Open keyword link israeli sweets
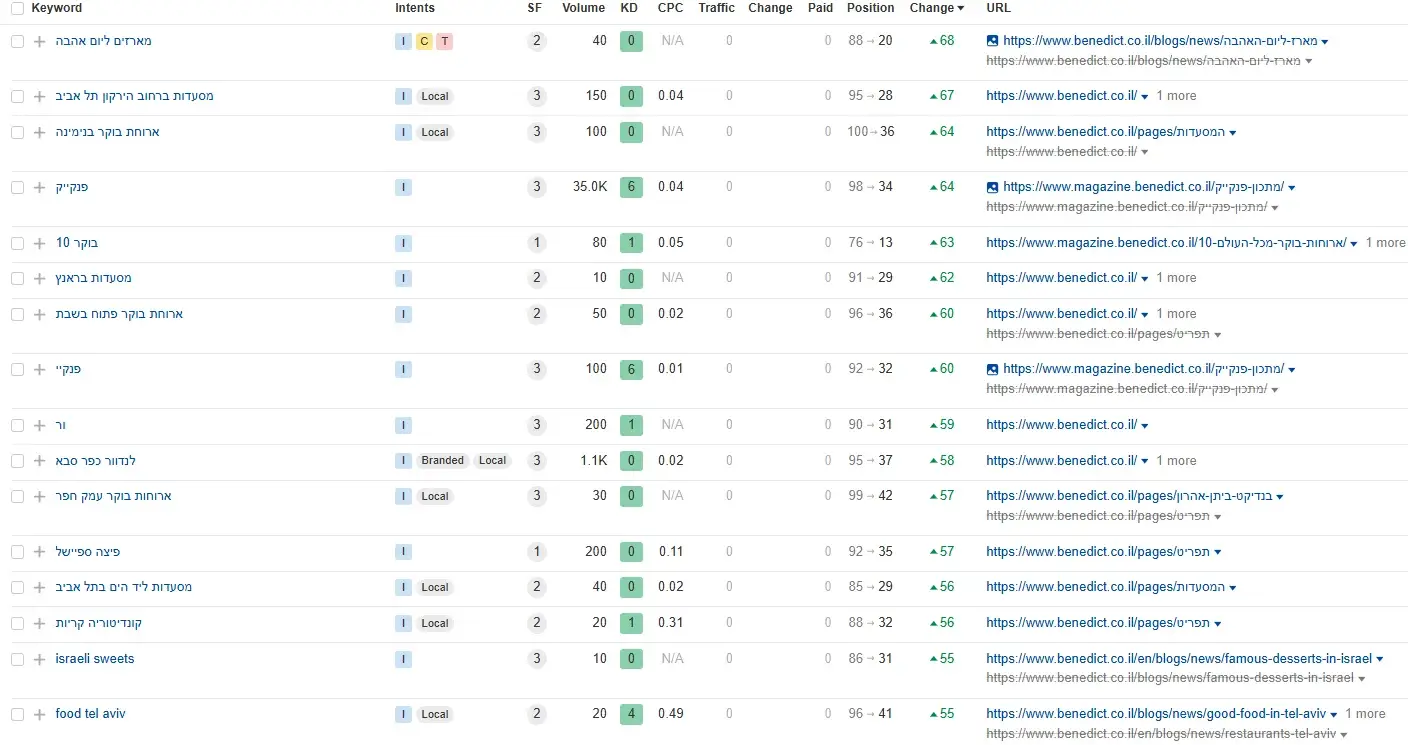1408x745 pixels. pyautogui.click(x=95, y=659)
